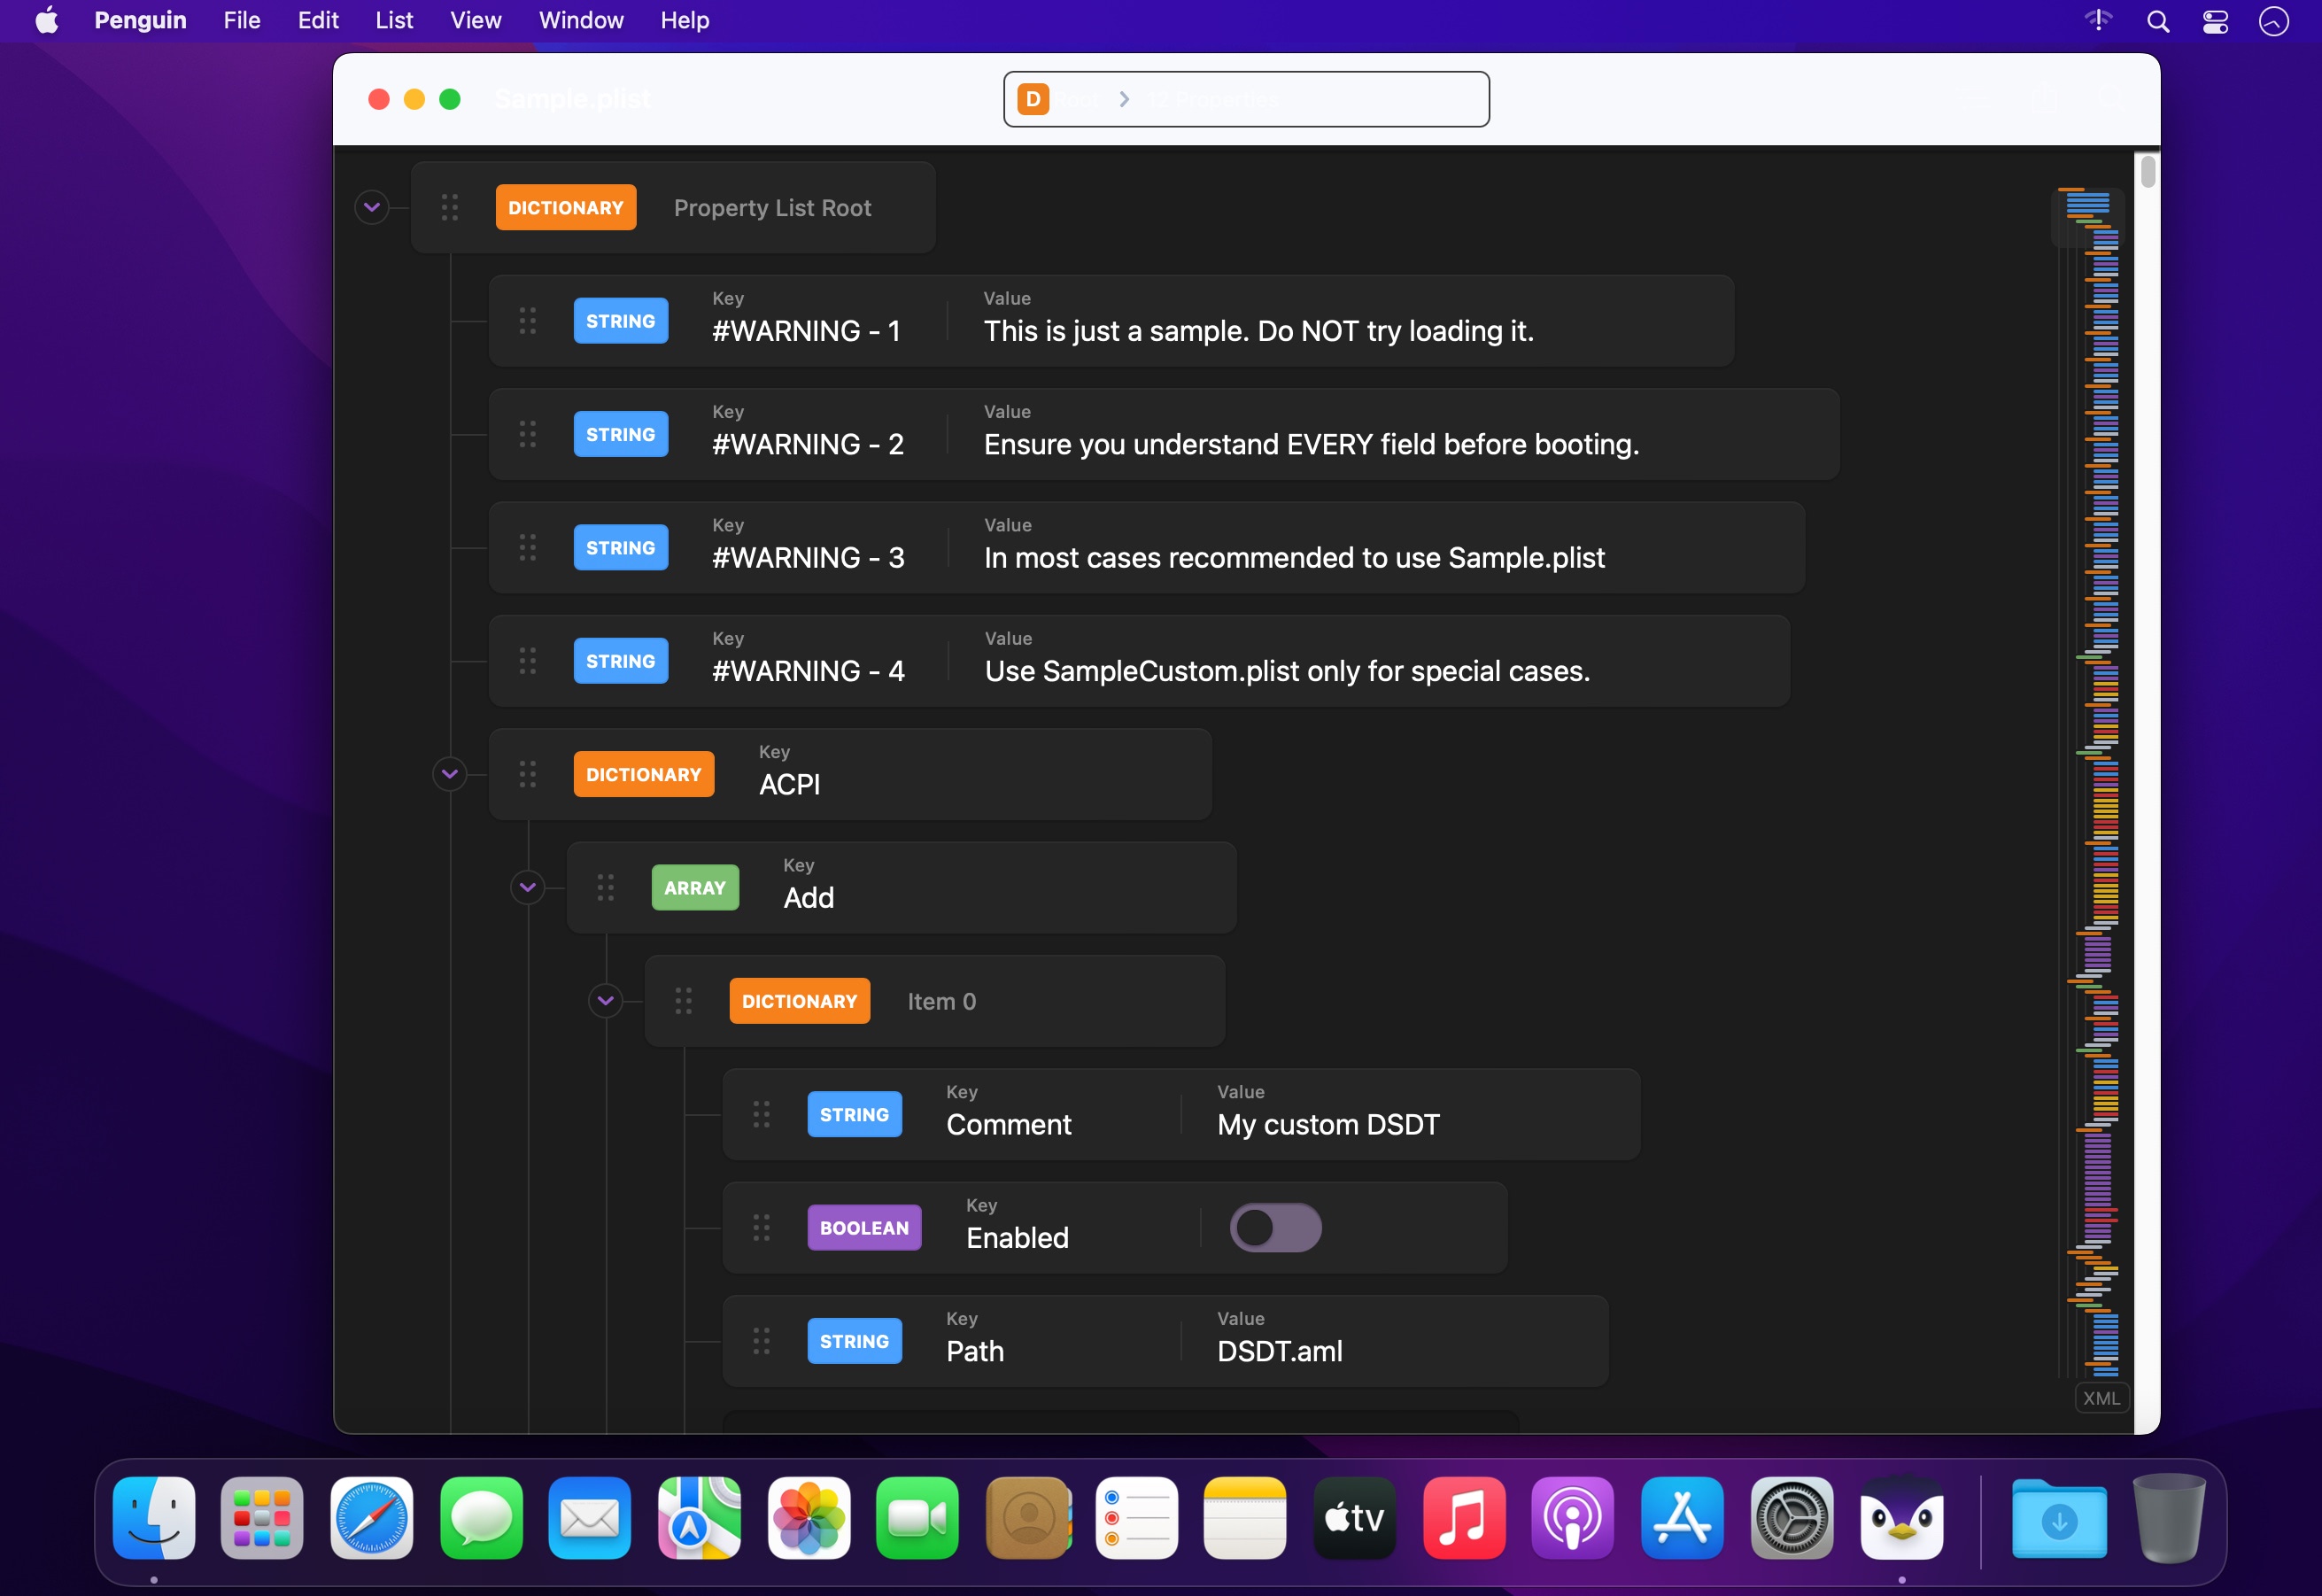Click the XML button below minimap

click(x=2101, y=1399)
